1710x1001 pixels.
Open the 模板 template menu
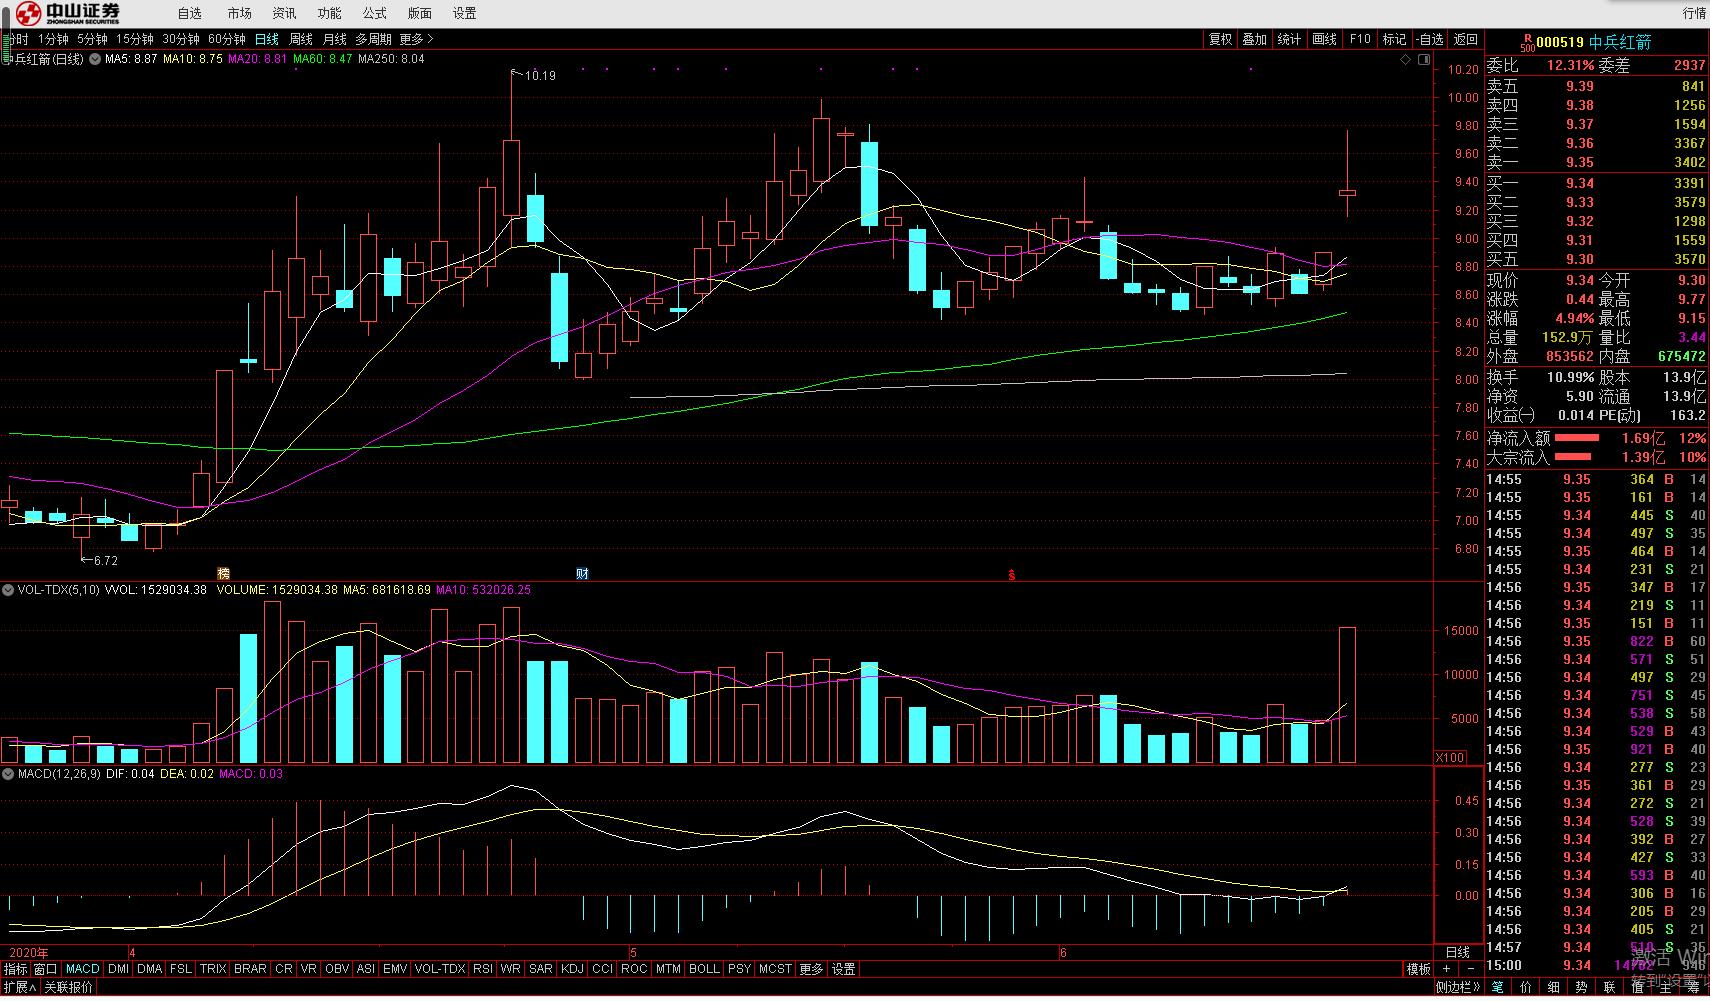[1418, 969]
